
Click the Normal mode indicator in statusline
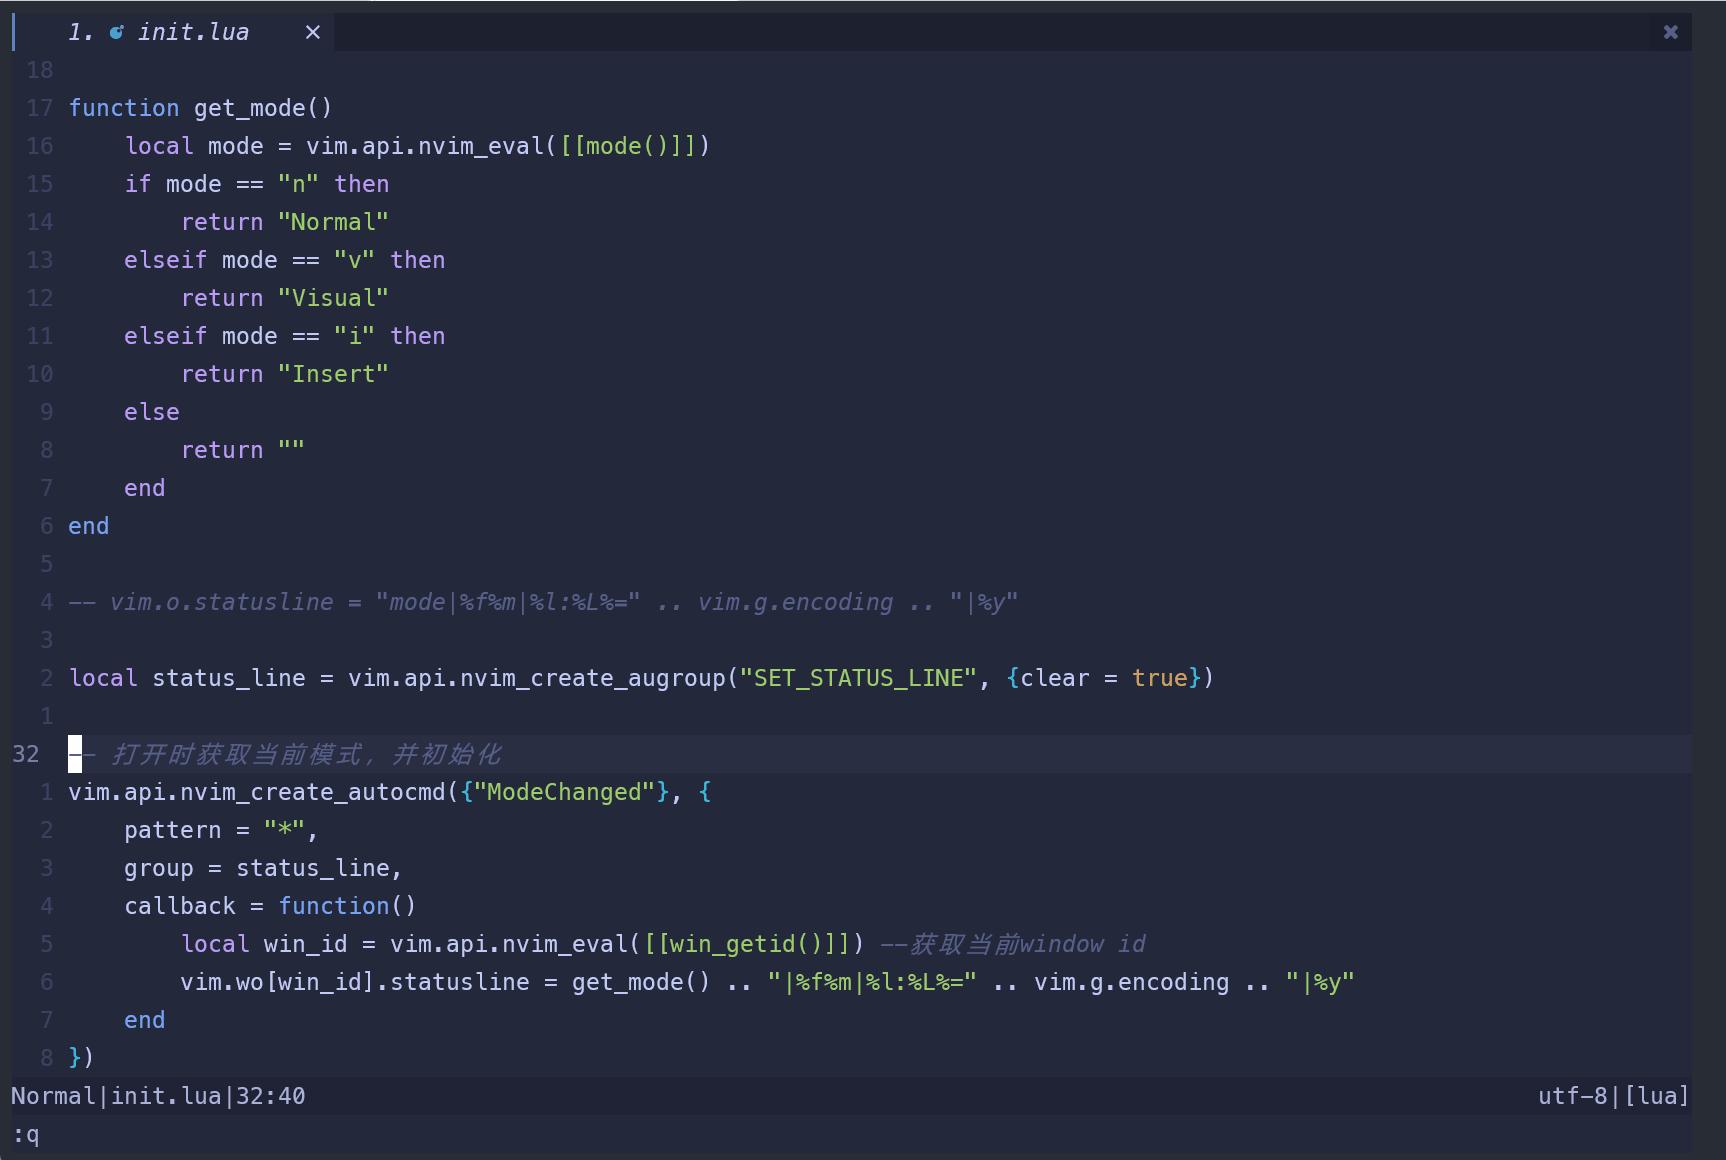(53, 1096)
